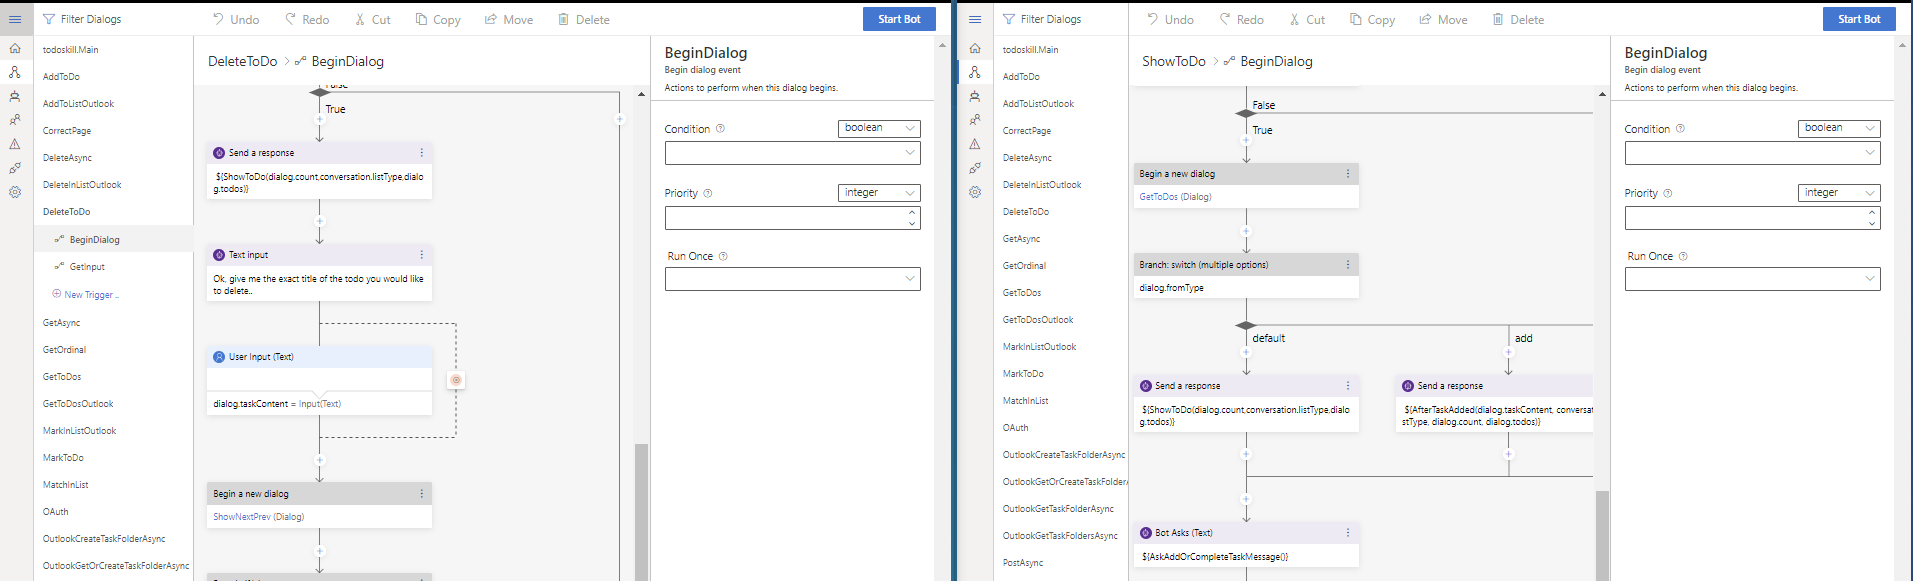This screenshot has width=1913, height=581.
Task: Open Bot Responses icon in left window sidebar
Action: 15,97
